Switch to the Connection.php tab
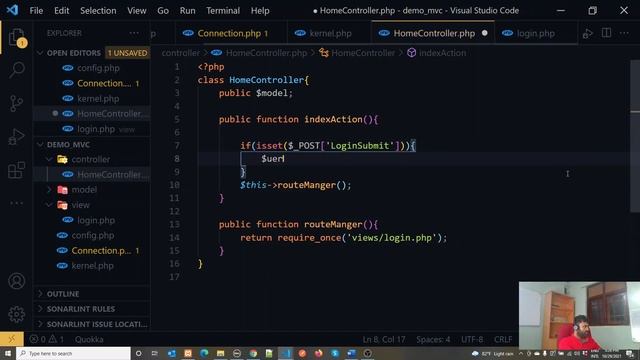Viewport: 640px width, 360px height. [231, 33]
